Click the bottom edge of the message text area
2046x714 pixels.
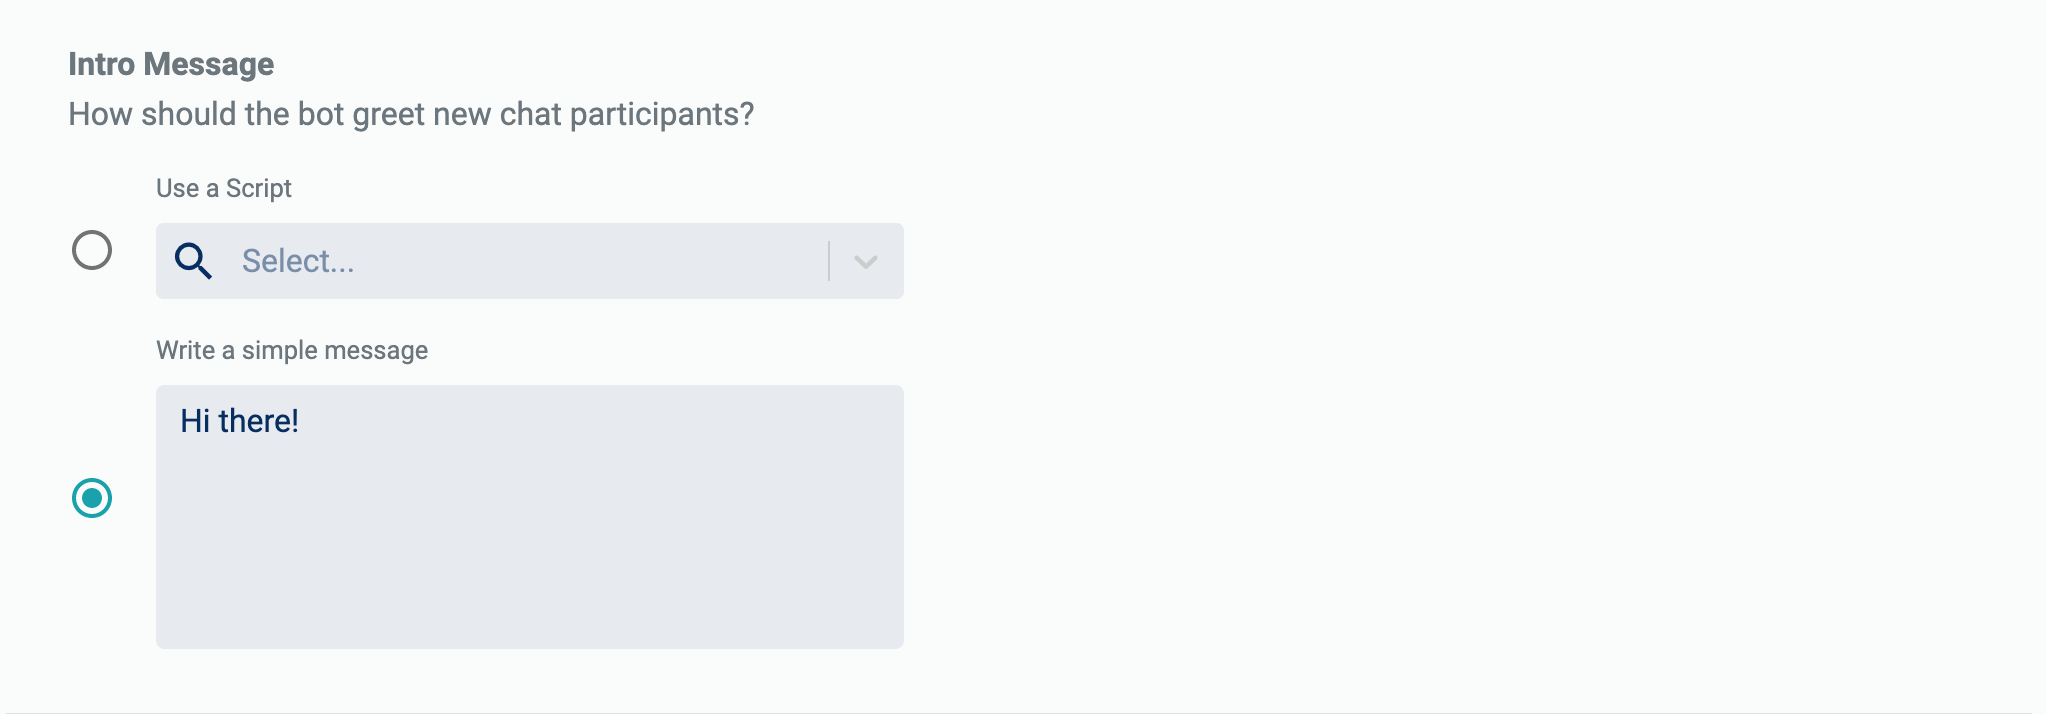[x=530, y=647]
